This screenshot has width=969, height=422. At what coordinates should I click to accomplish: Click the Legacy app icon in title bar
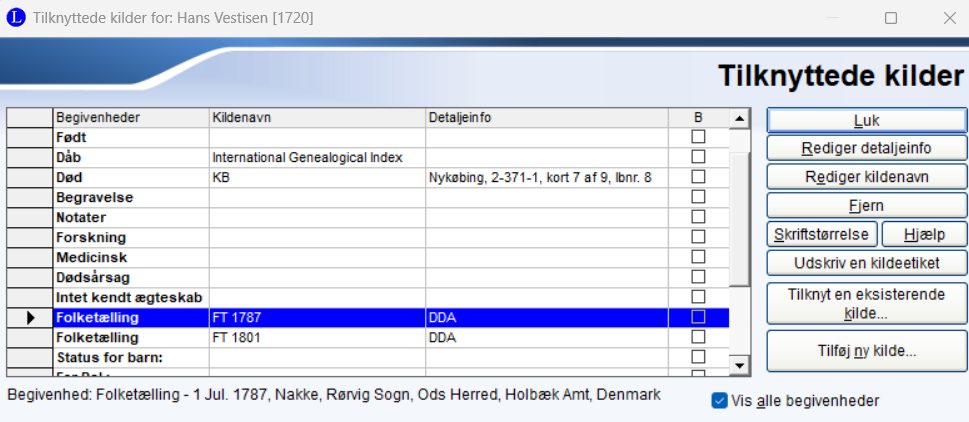(16, 18)
